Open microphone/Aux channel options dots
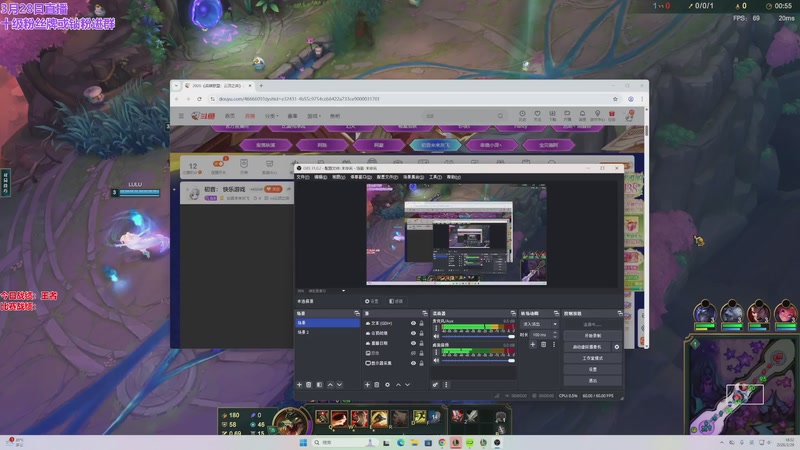Viewport: 800px width, 450px height. [x=436, y=328]
